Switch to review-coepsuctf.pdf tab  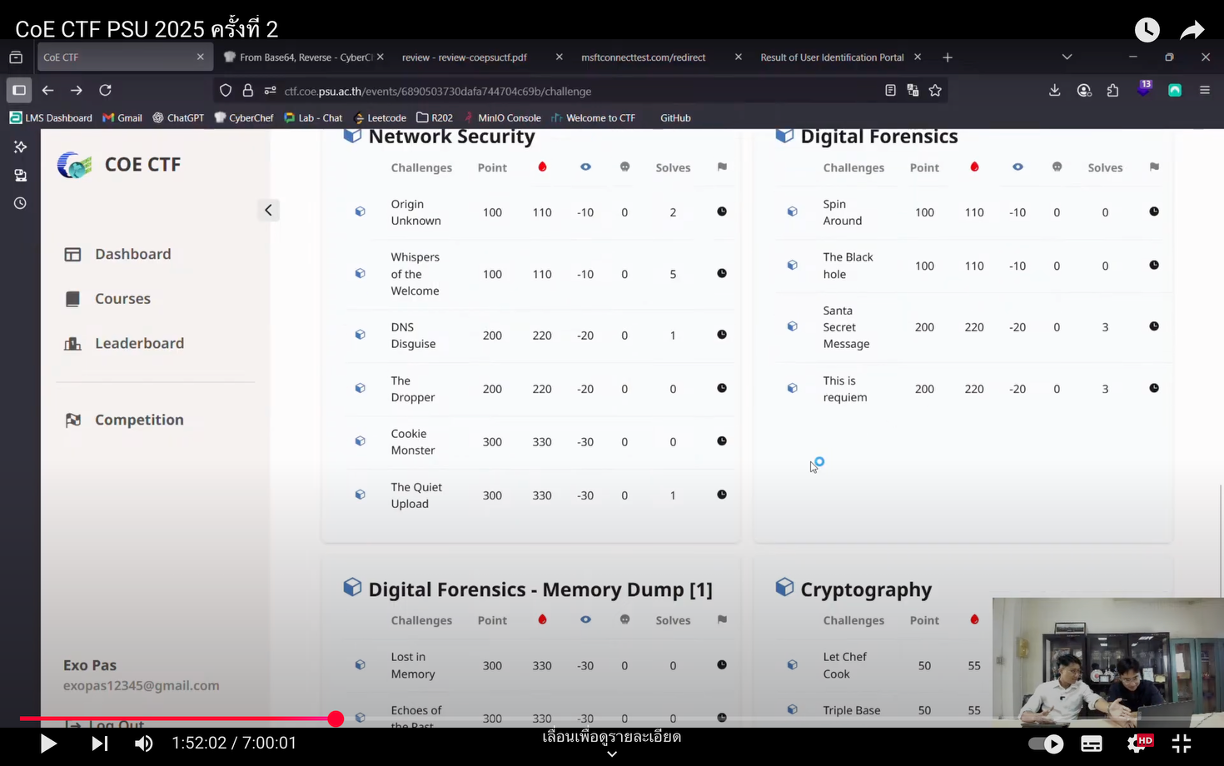pos(464,57)
